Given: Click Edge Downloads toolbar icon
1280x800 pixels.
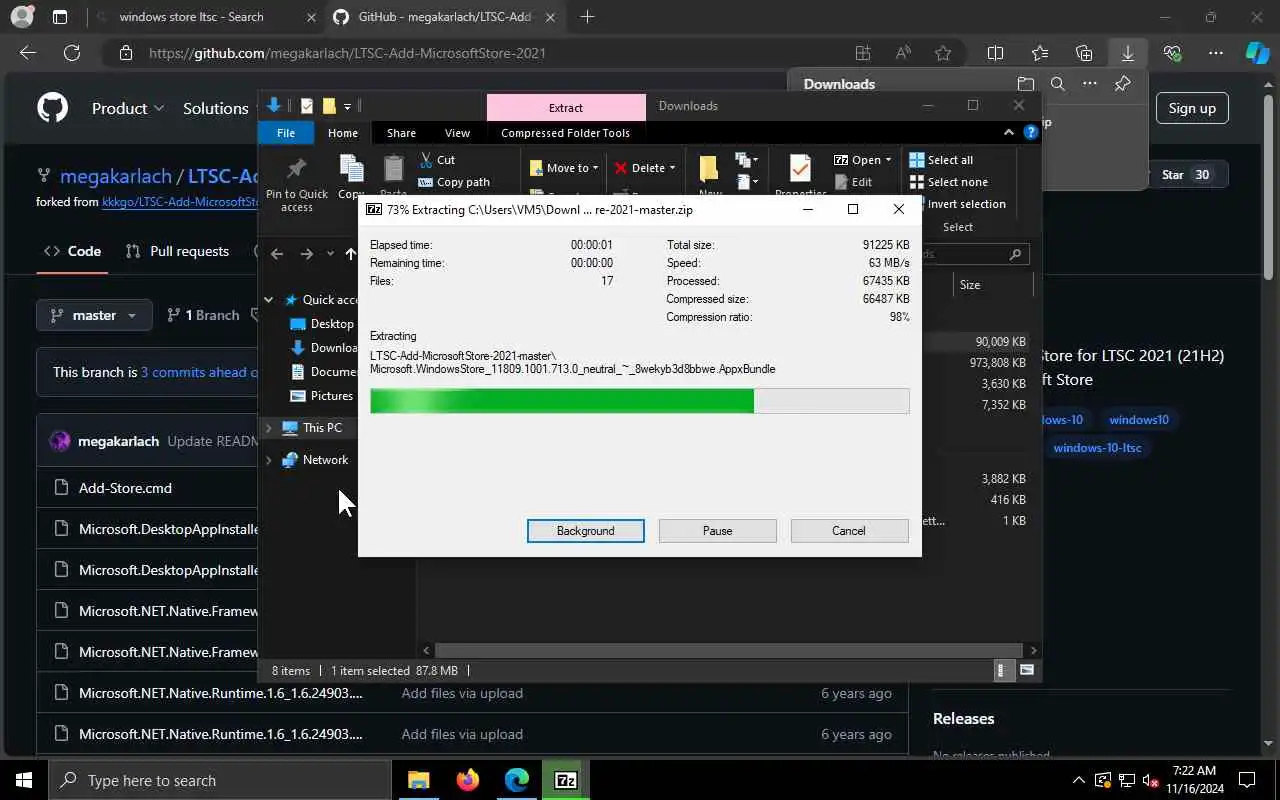Looking at the screenshot, I should pos(1127,53).
